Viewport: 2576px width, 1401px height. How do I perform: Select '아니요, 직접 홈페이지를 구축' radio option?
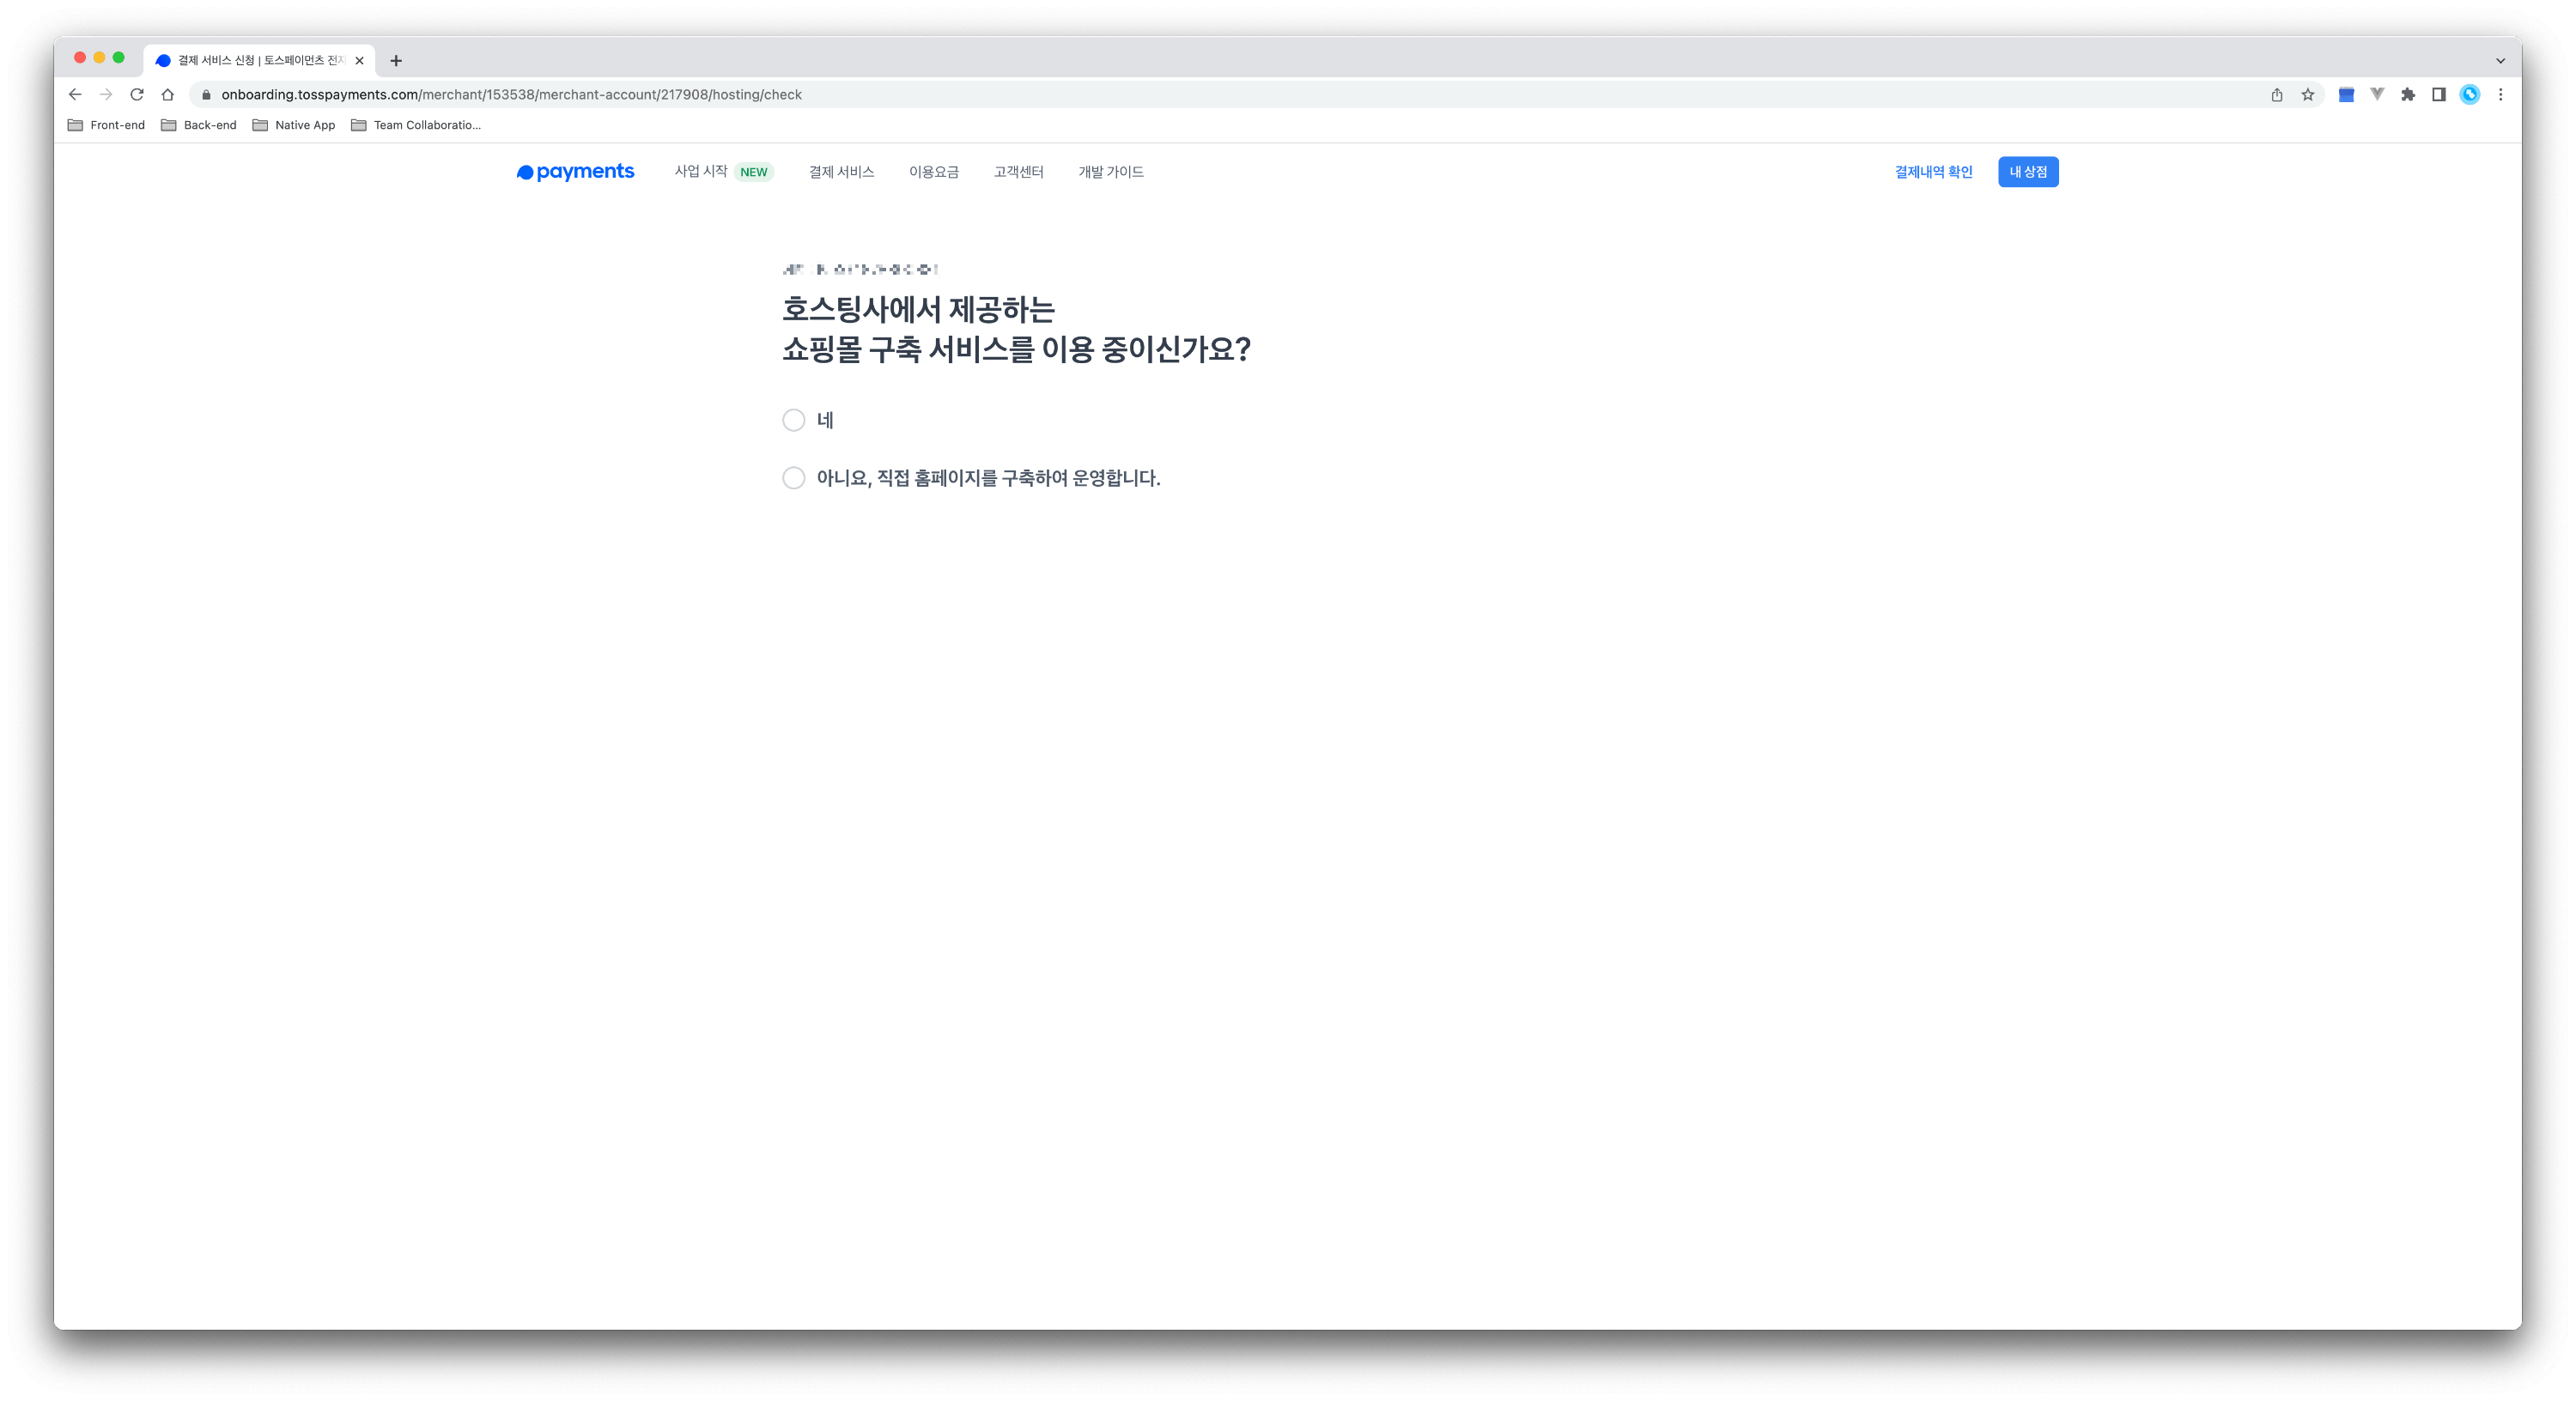click(x=793, y=478)
